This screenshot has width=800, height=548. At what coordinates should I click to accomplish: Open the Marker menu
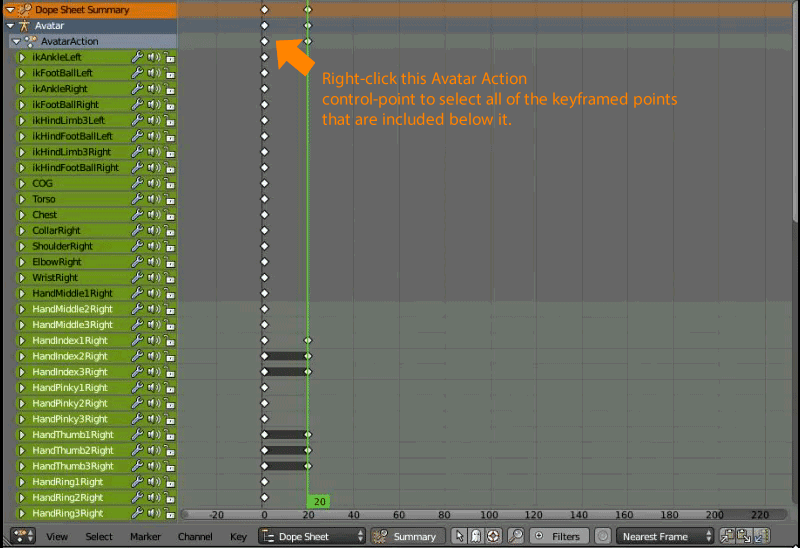pos(145,536)
